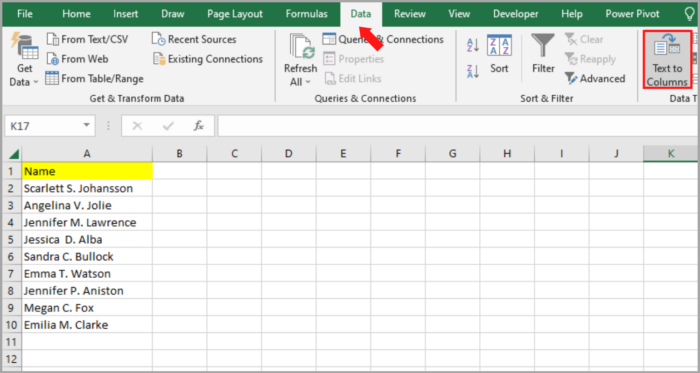Click the Reapply filter button
700x373 pixels.
[590, 59]
